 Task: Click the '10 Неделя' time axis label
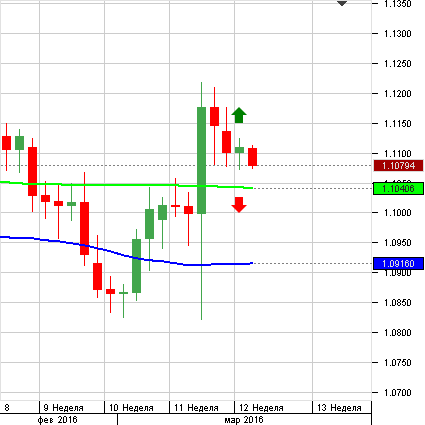tap(131, 408)
